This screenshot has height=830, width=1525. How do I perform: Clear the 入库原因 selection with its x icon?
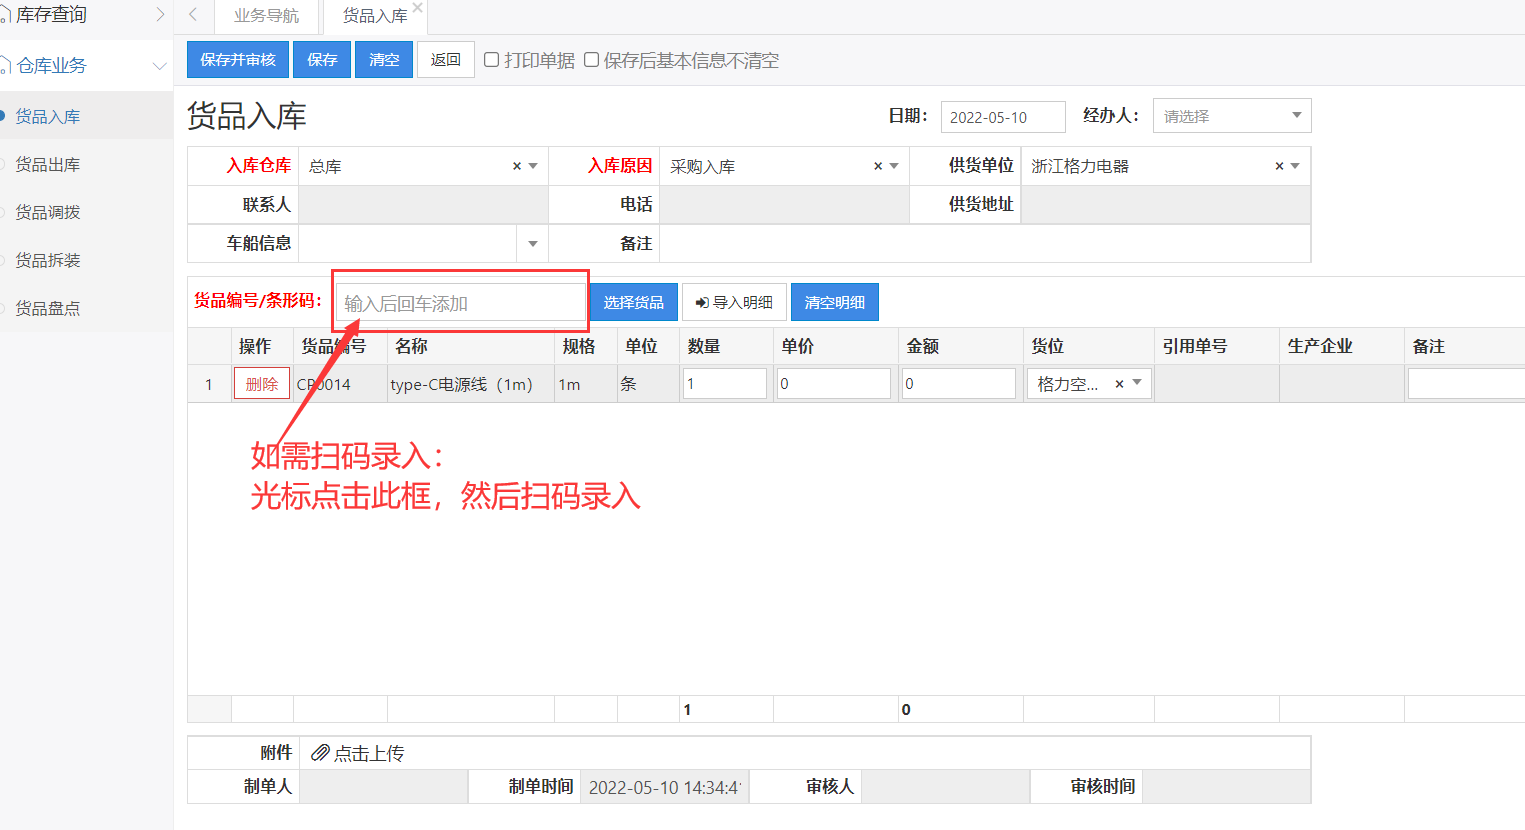coord(878,166)
